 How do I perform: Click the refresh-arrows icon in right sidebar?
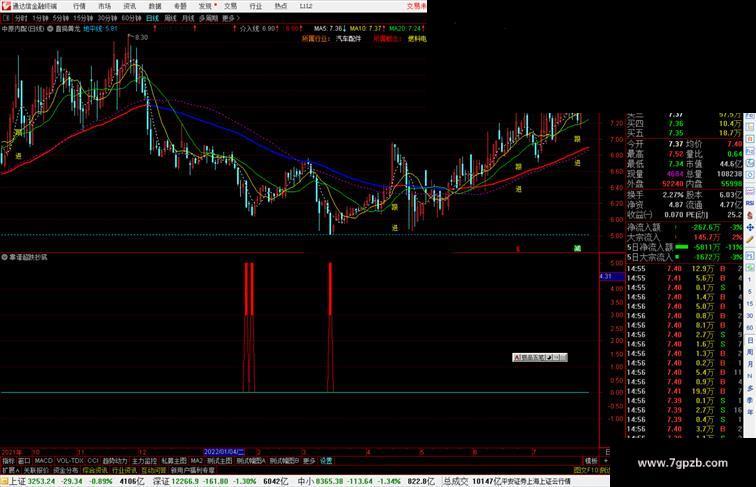click(x=750, y=163)
